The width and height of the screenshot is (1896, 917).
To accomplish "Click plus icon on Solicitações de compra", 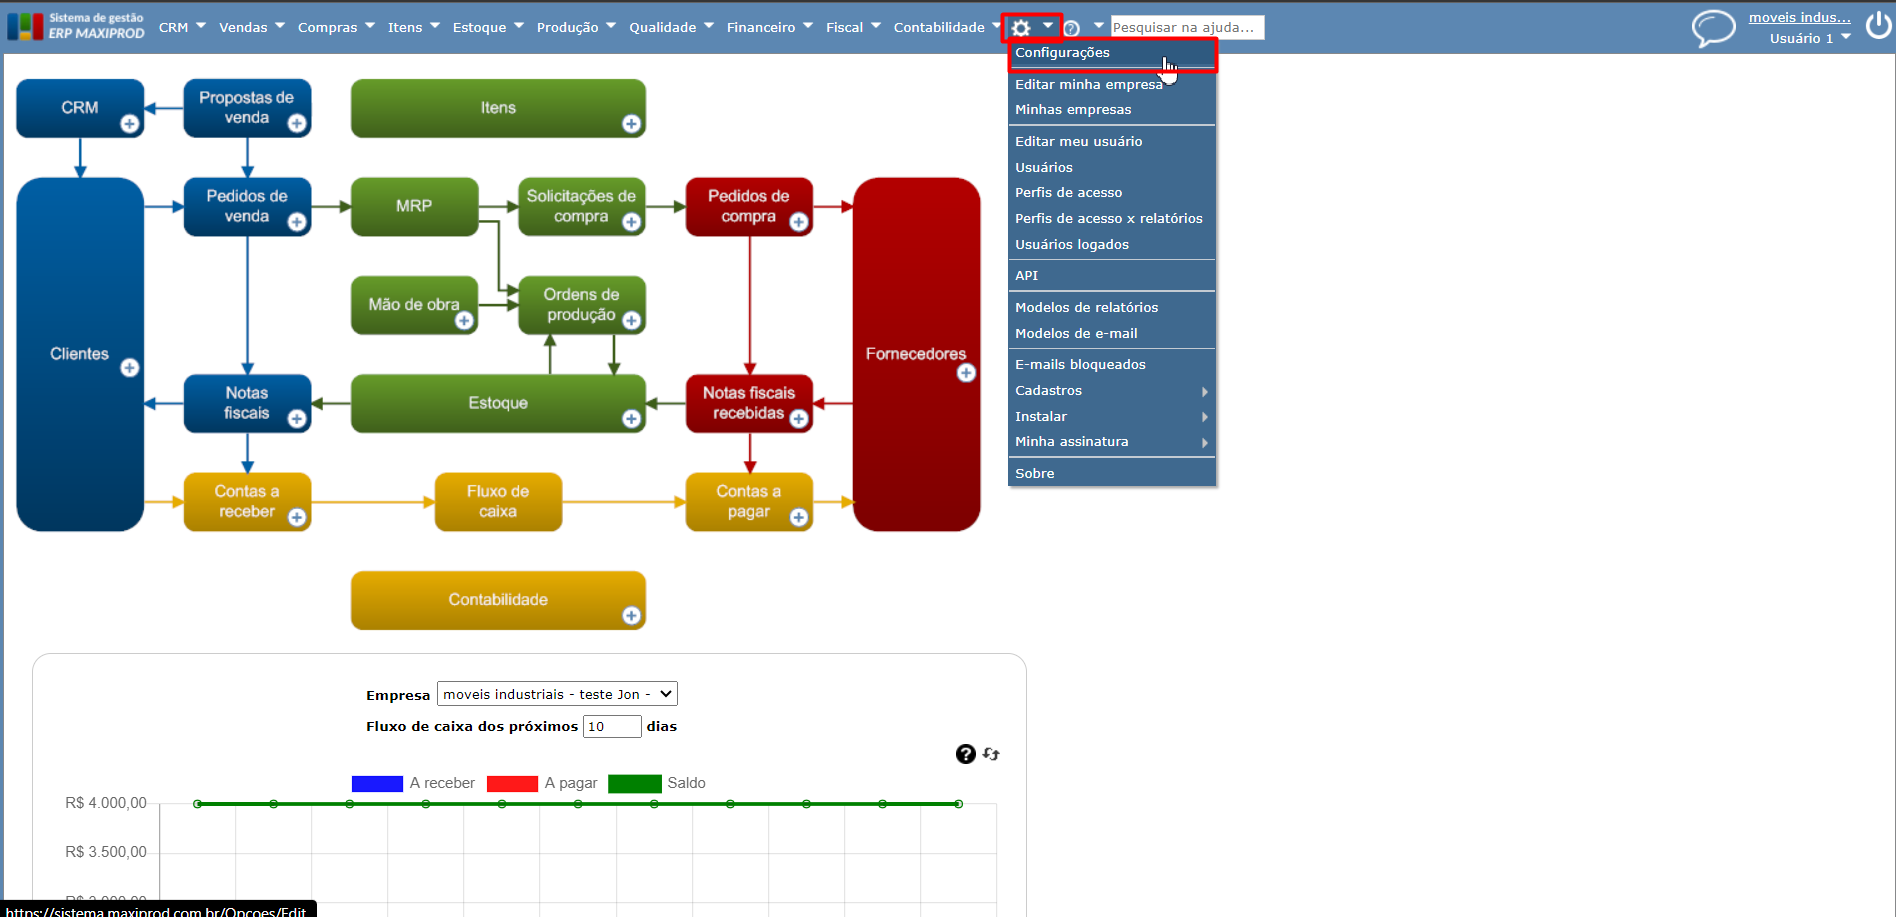I will click(x=632, y=222).
